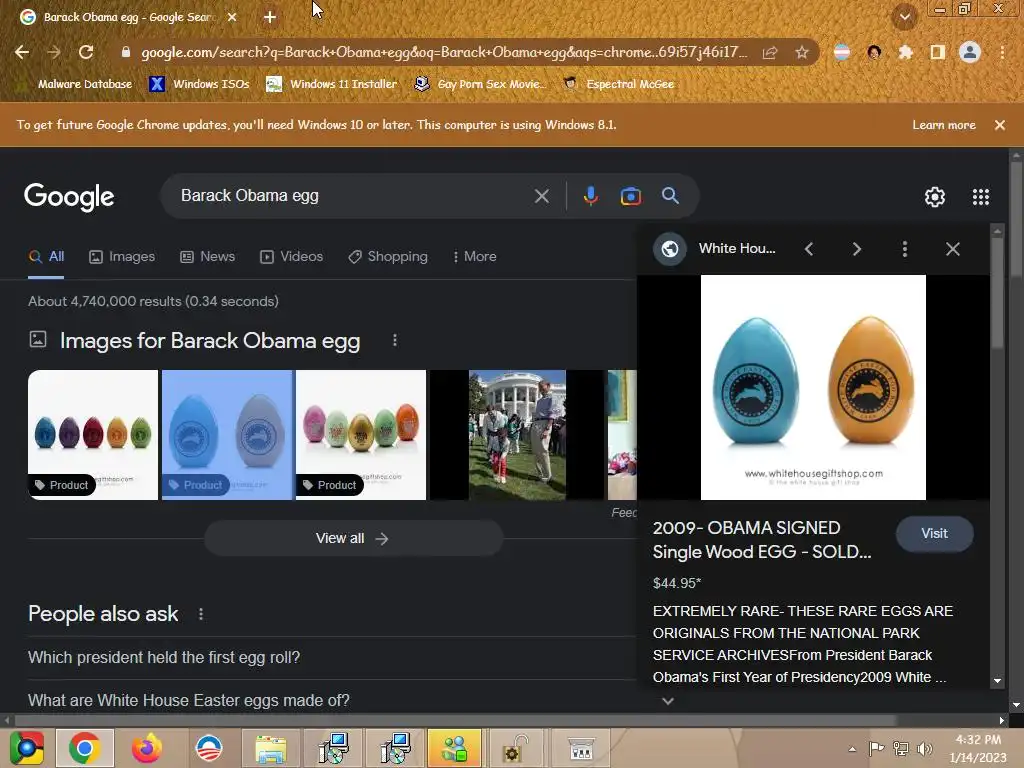Open the pastel eggs product thumbnail

(361, 435)
